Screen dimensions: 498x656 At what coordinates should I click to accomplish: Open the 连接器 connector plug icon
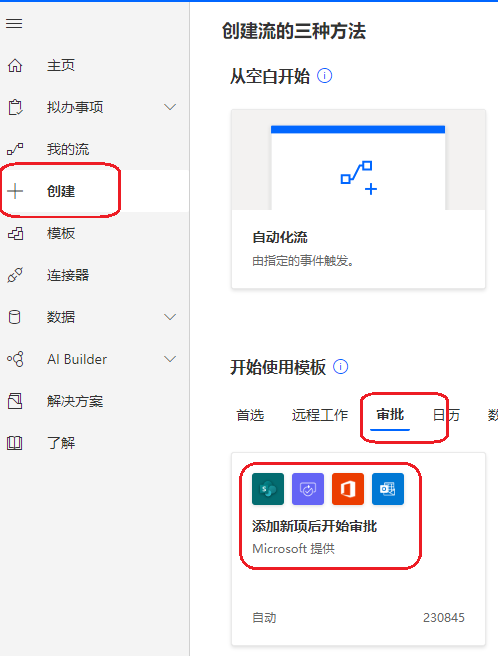[x=15, y=275]
